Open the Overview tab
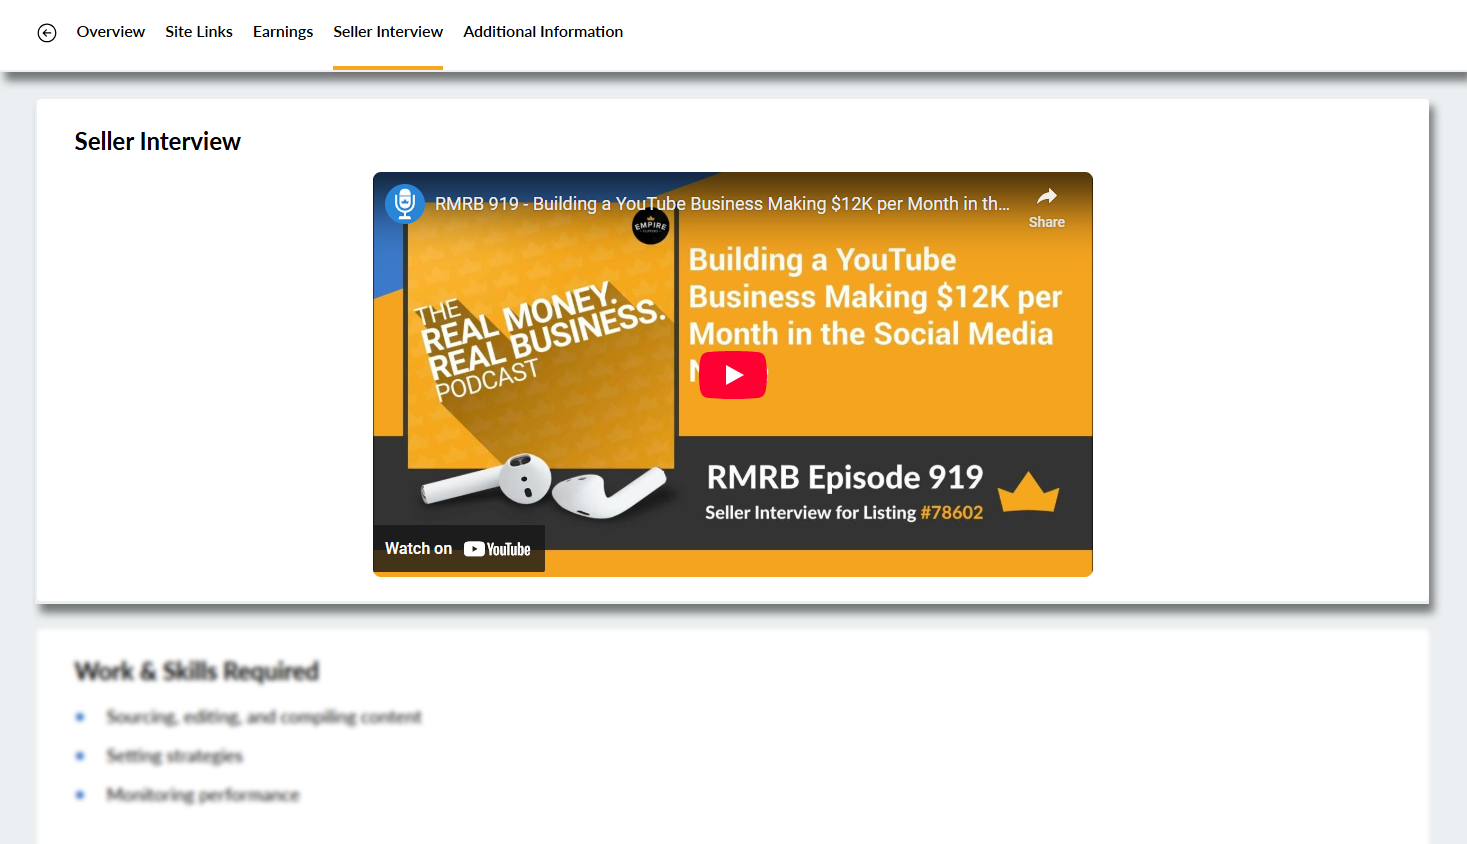 click(111, 32)
